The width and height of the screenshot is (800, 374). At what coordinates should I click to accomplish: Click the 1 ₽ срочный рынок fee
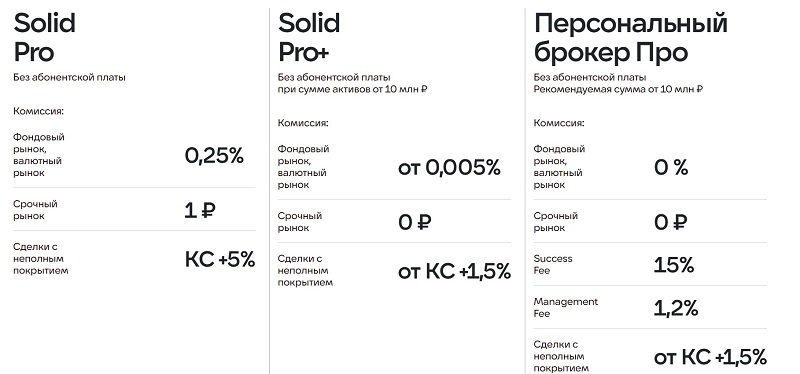(x=200, y=210)
